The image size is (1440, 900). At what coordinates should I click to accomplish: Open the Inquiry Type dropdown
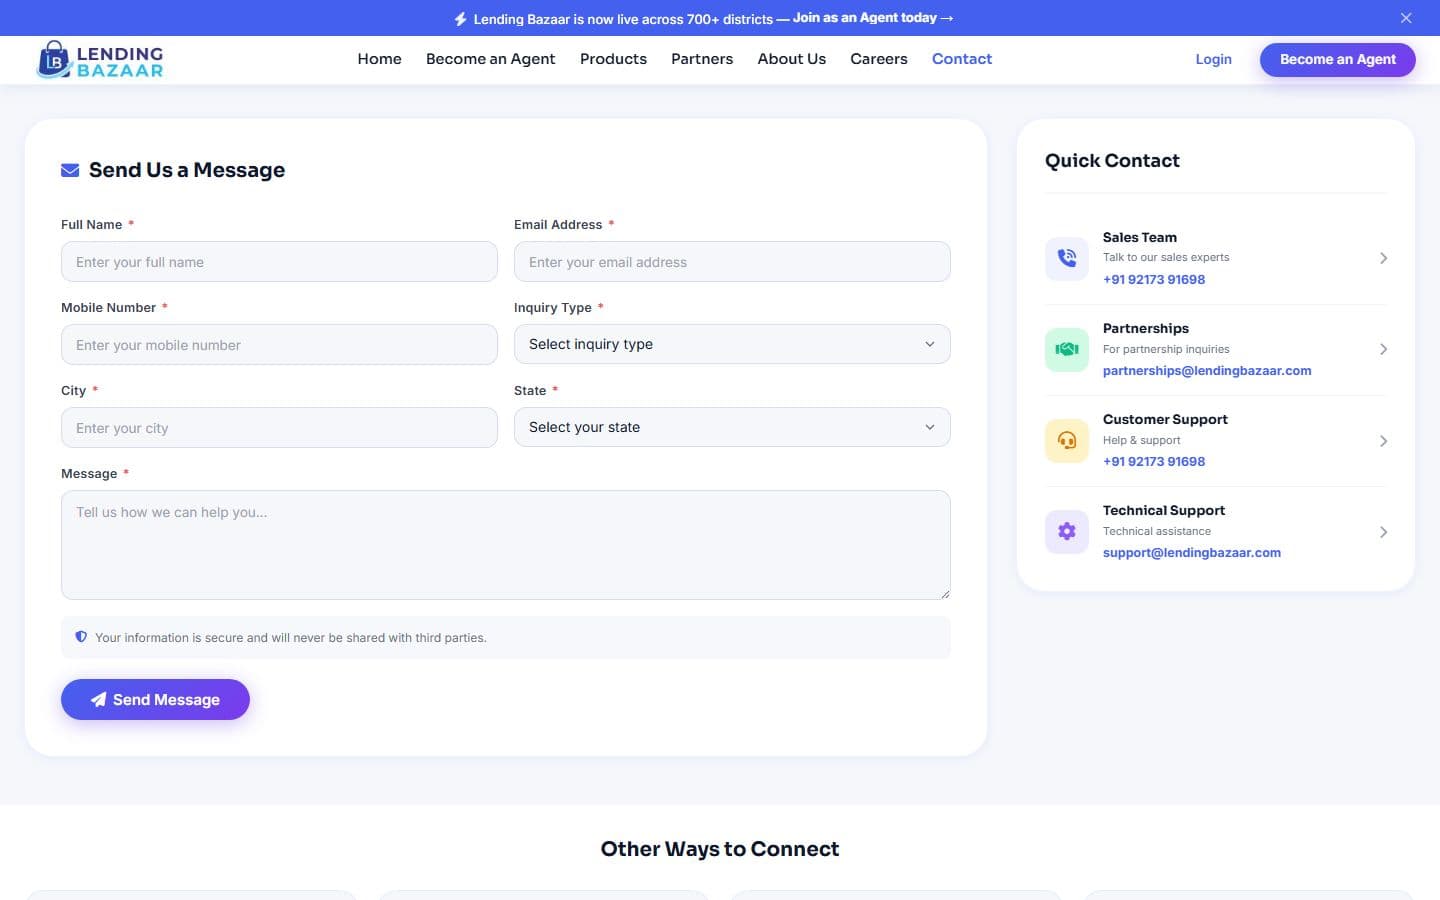coord(732,344)
